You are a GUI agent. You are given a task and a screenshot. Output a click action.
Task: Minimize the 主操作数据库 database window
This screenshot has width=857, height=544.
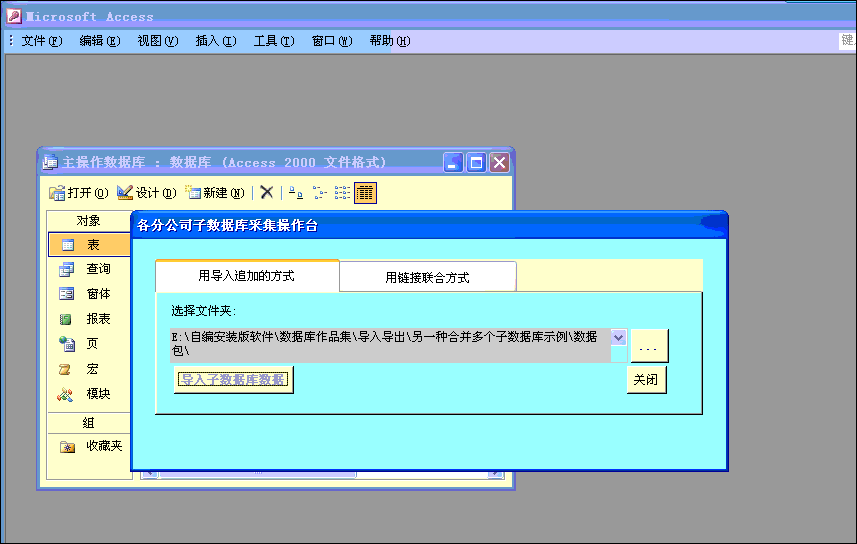[453, 162]
